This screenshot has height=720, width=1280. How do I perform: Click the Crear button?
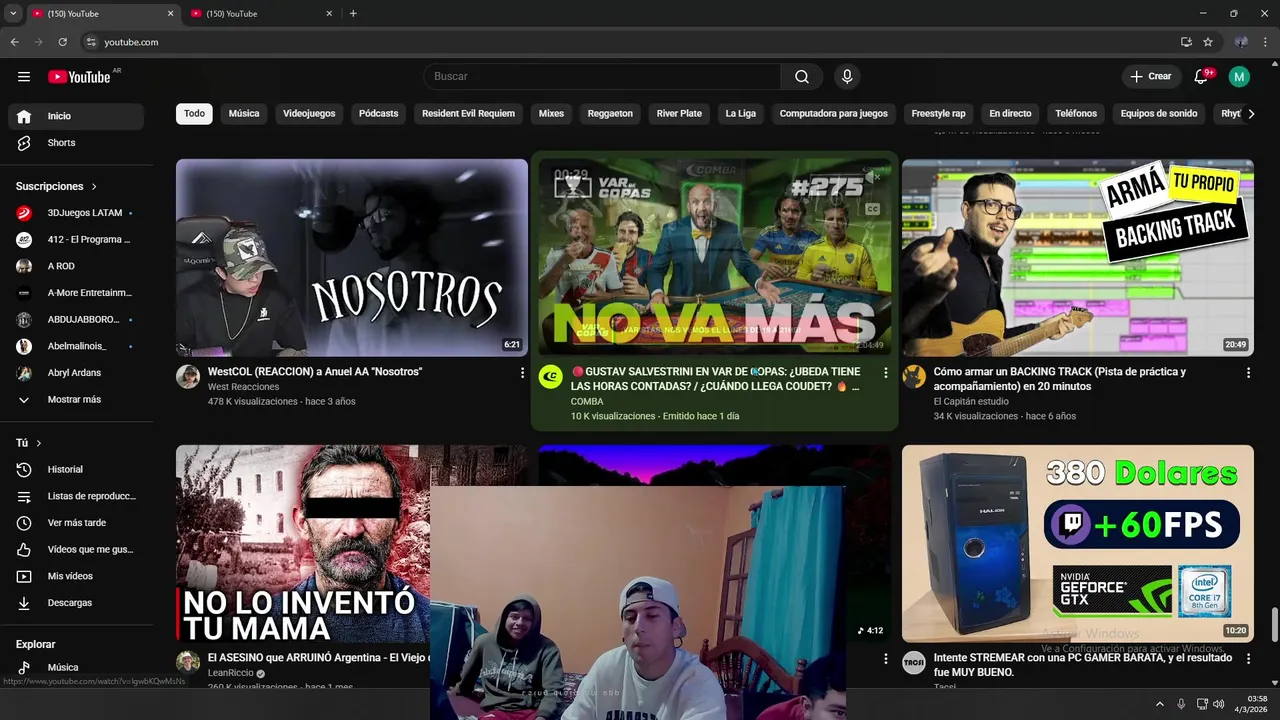click(1151, 77)
